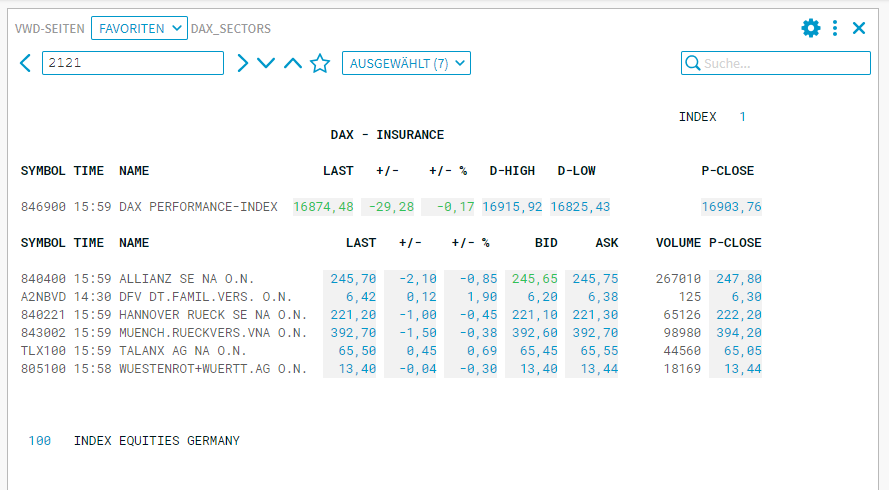The width and height of the screenshot is (889, 490).
Task: Go to next page with right arrow
Action: (242, 64)
